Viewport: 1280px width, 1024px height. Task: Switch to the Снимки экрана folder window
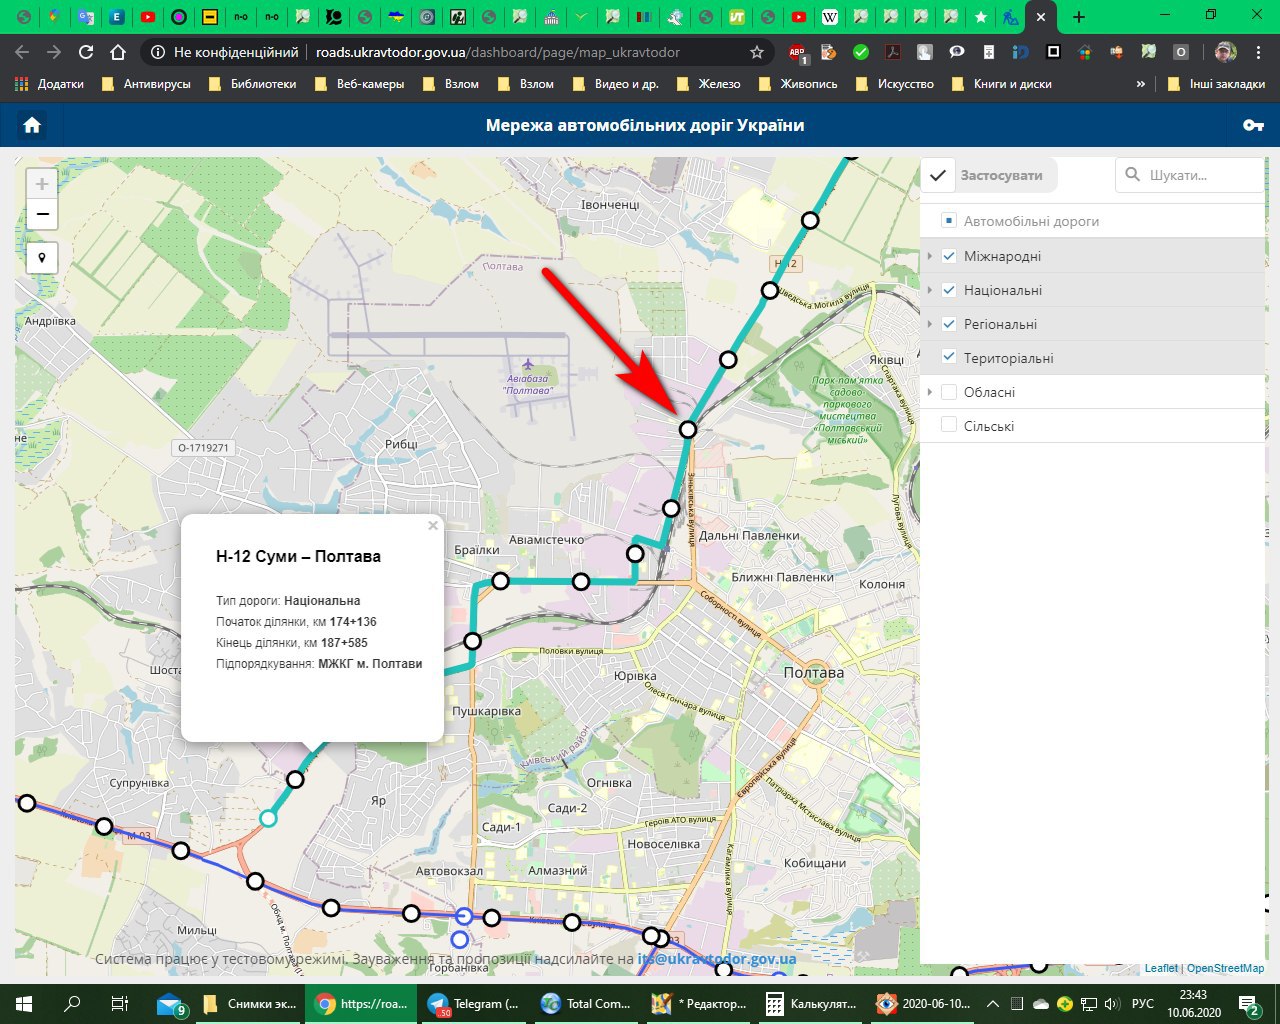coord(250,1003)
